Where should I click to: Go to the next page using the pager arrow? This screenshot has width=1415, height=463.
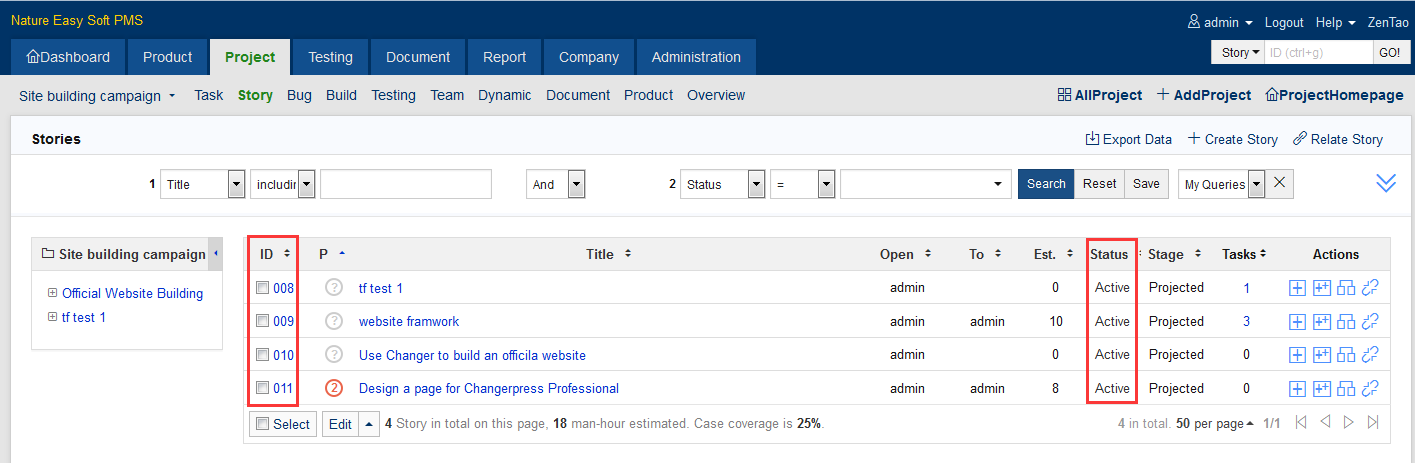[x=1348, y=423]
